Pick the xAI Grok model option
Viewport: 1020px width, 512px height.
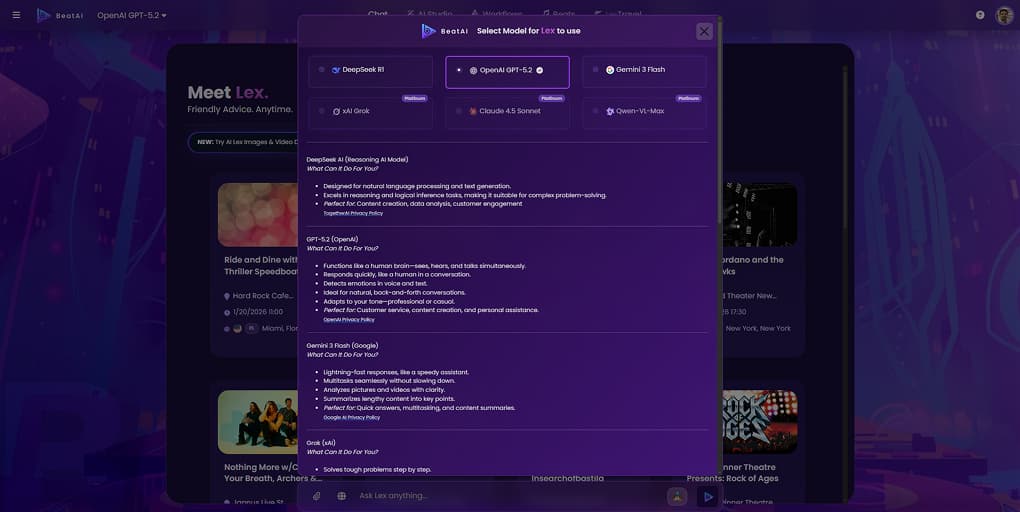[370, 112]
